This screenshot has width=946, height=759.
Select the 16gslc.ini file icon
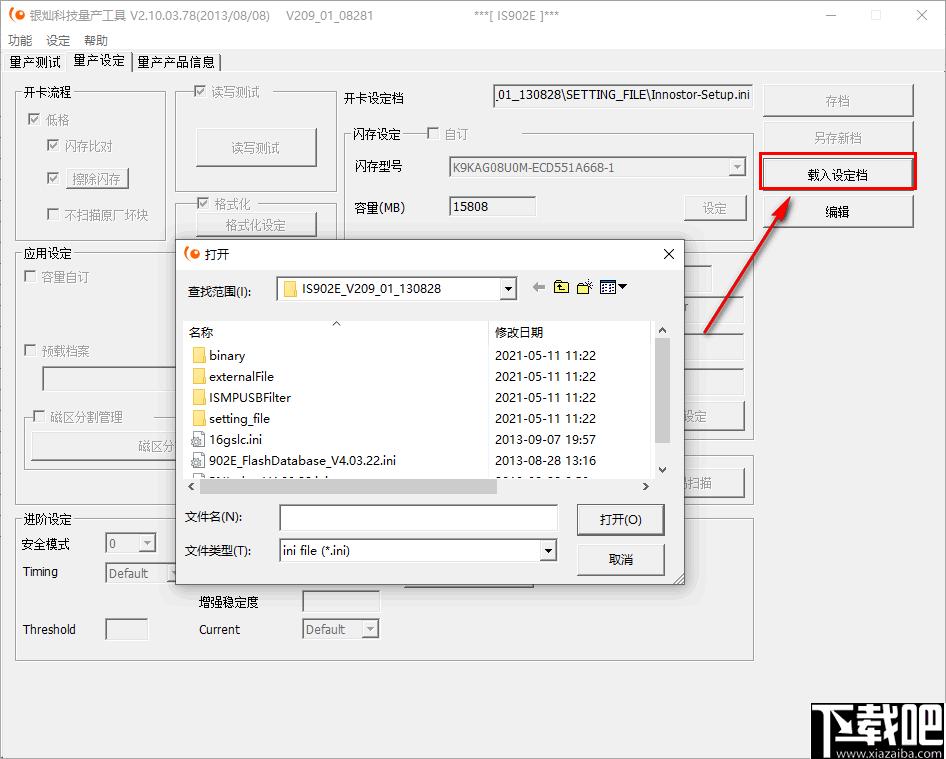point(198,440)
